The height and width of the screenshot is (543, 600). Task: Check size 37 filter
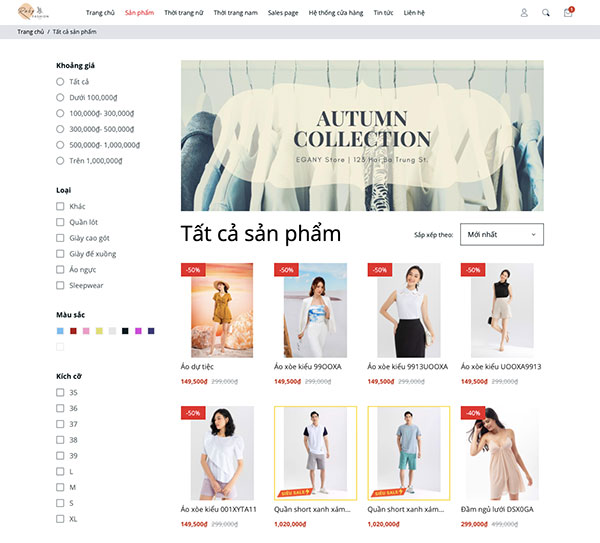[60, 424]
